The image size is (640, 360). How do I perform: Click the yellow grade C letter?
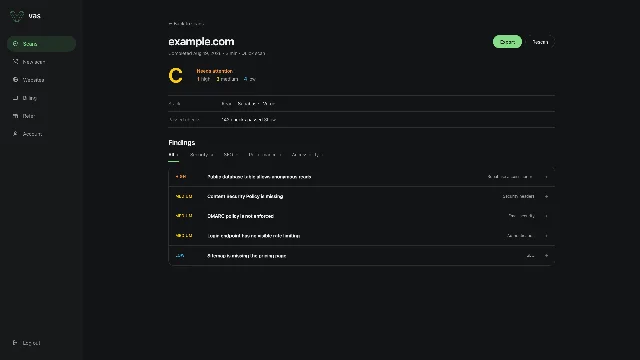[x=176, y=76]
